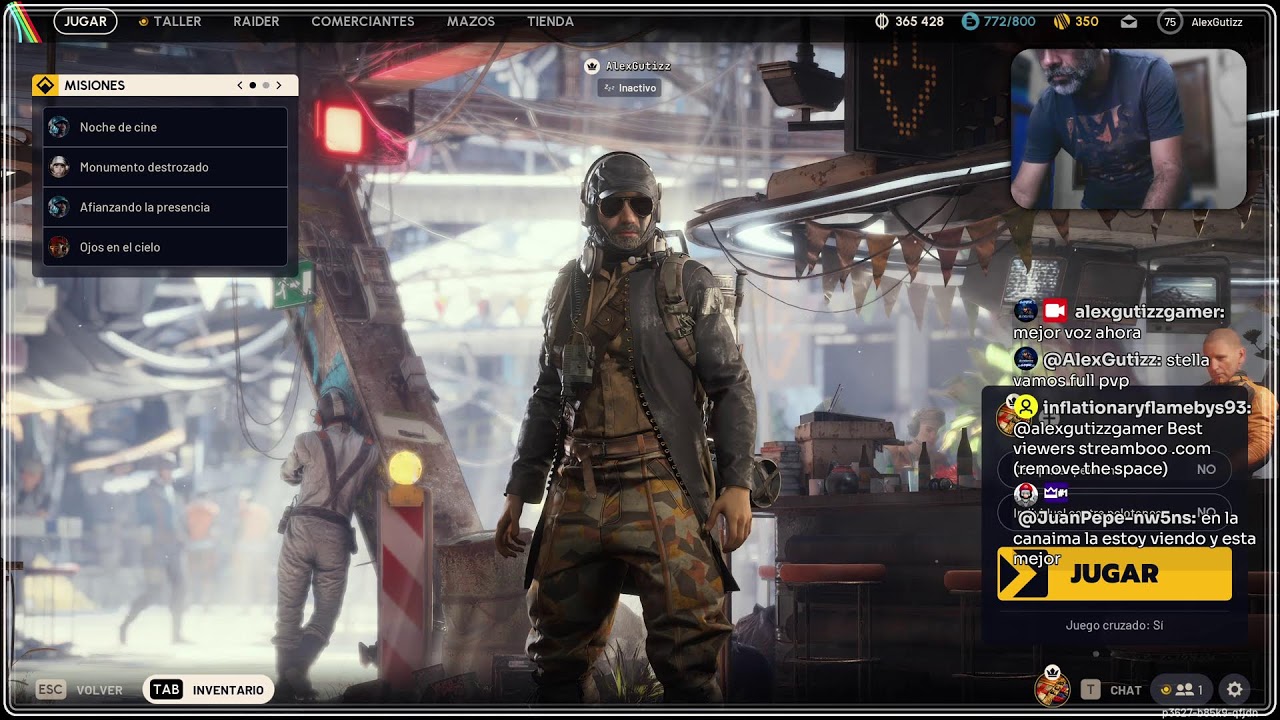Image resolution: width=1280 pixels, height=720 pixels.
Task: Select the second missions page dot
Action: (x=266, y=85)
